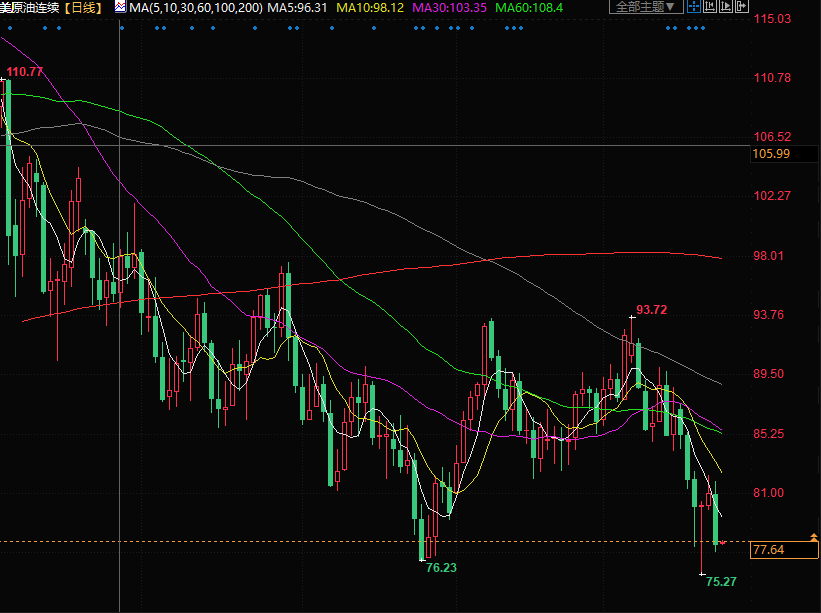
Task: Click the jump-to-start chart icon
Action: click(709, 7)
